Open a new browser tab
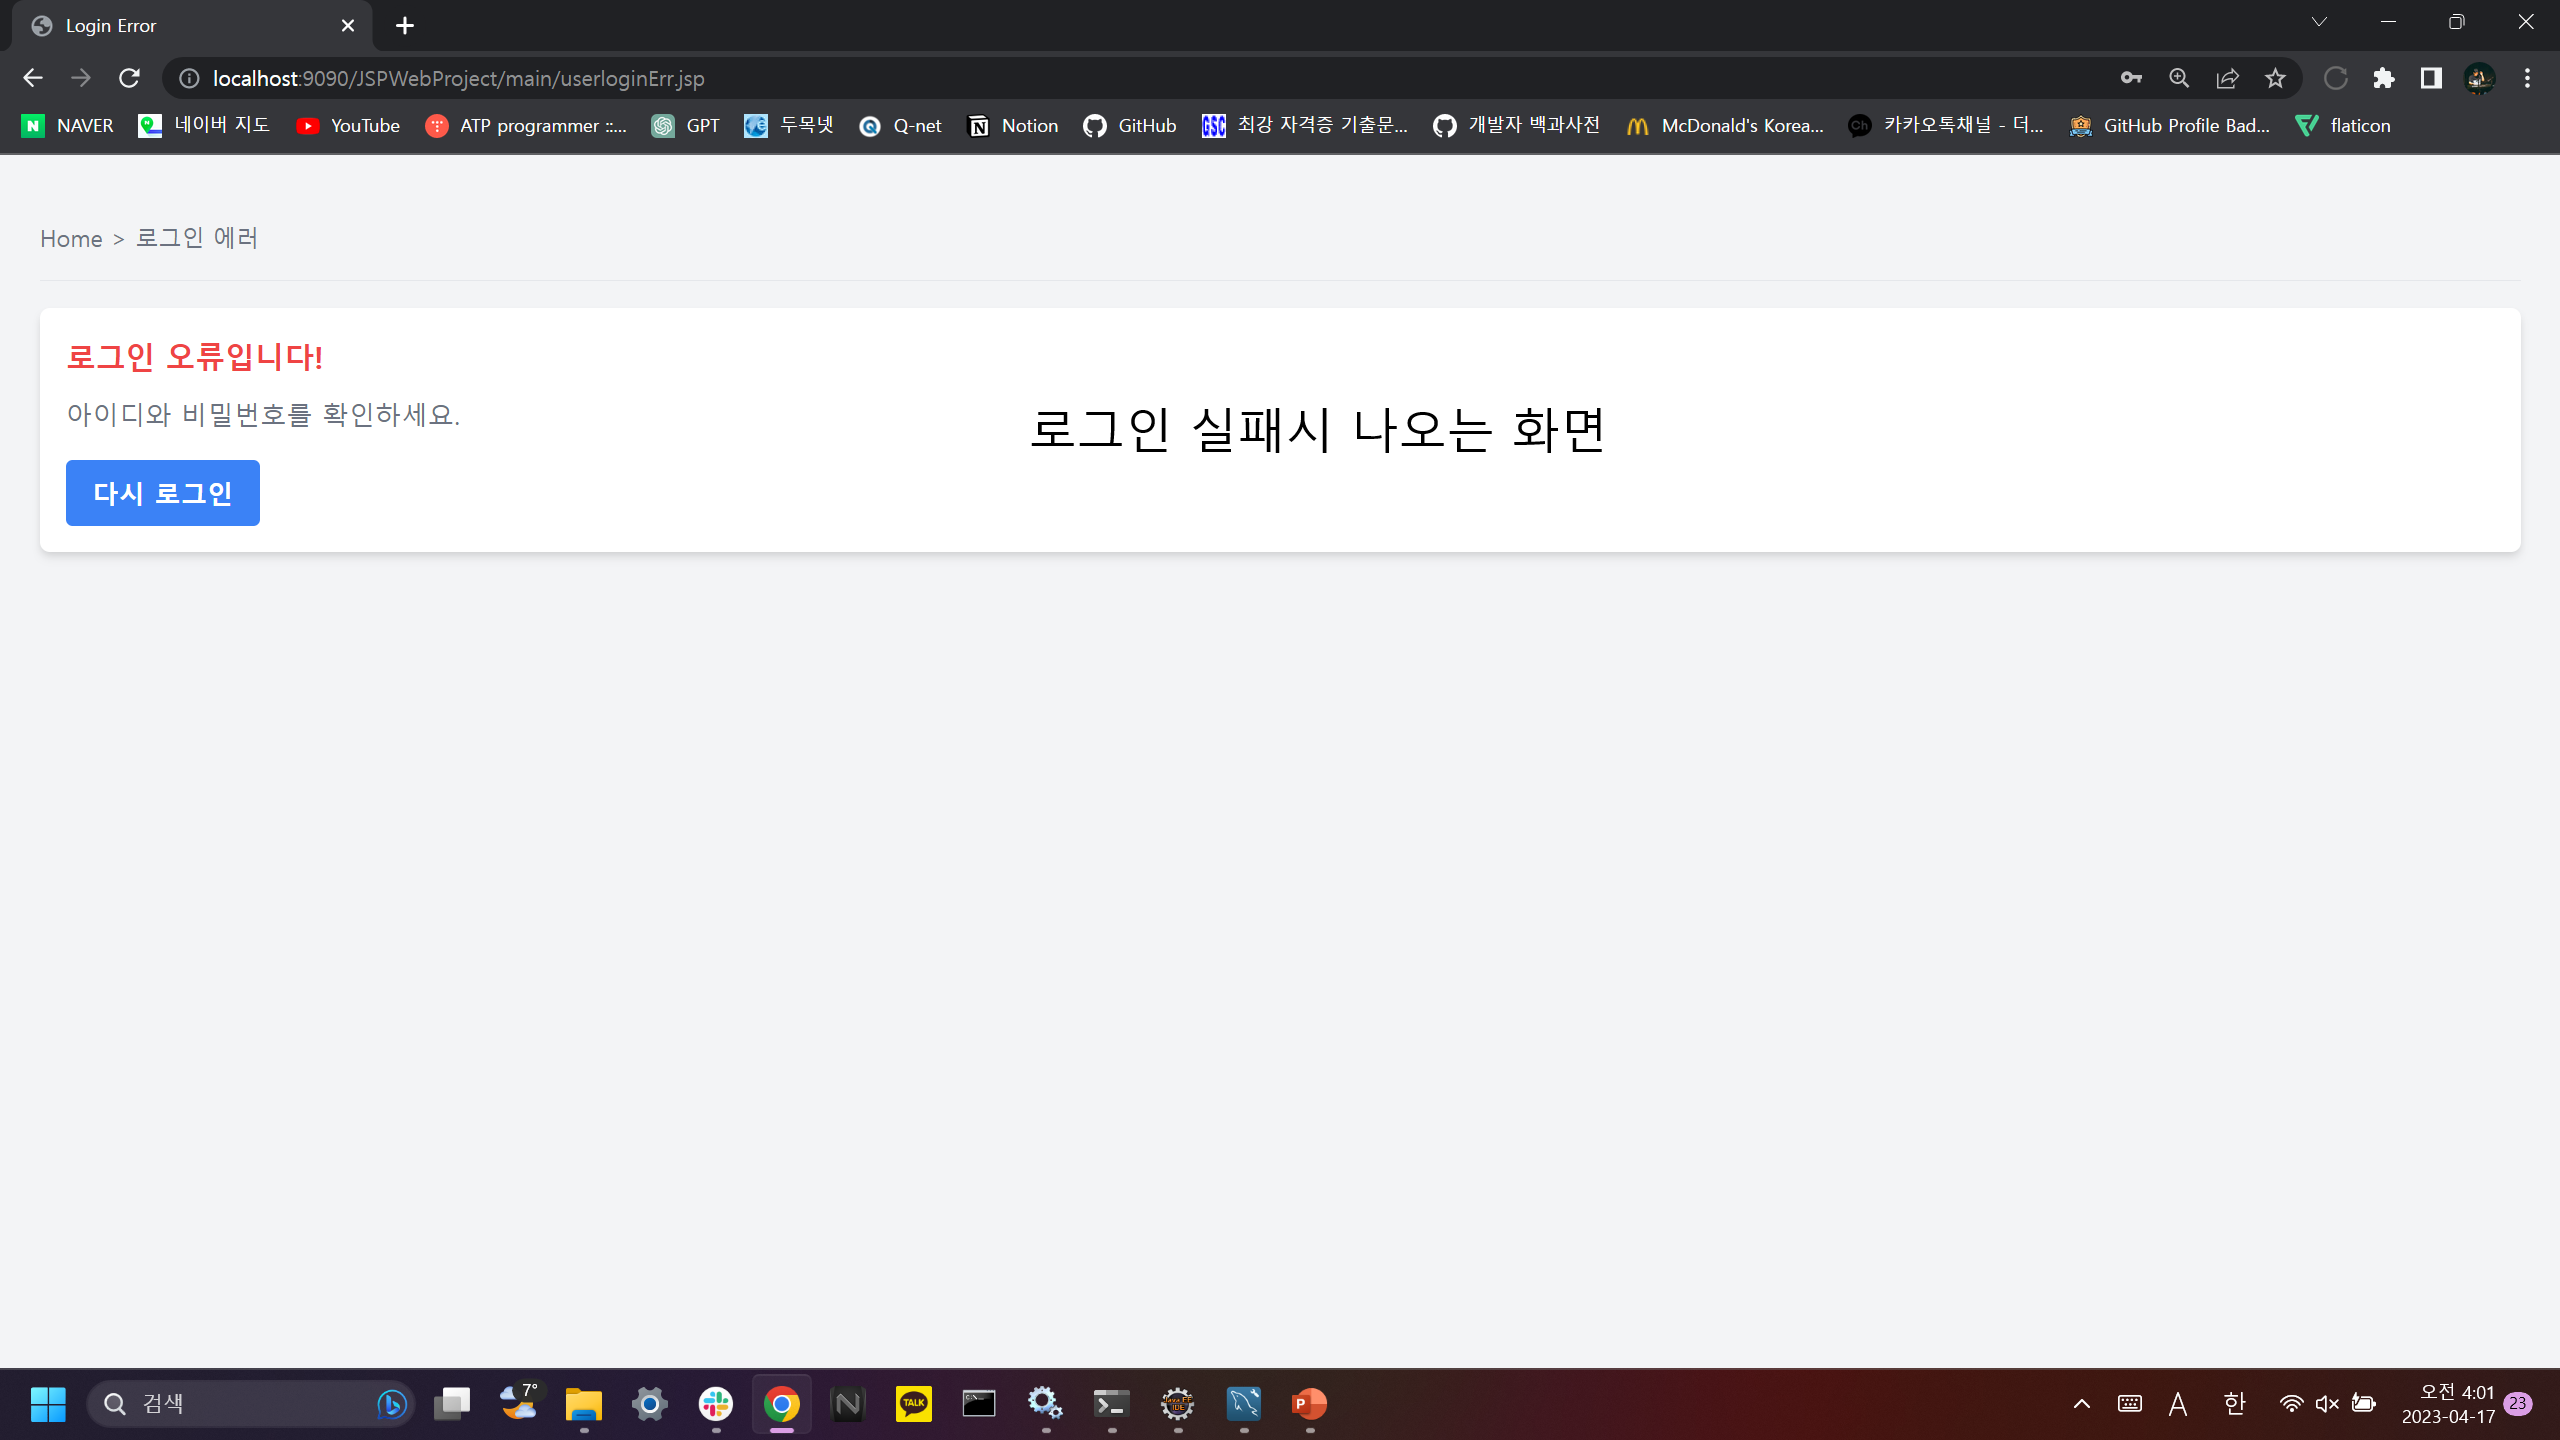This screenshot has width=2560, height=1440. [x=404, y=26]
